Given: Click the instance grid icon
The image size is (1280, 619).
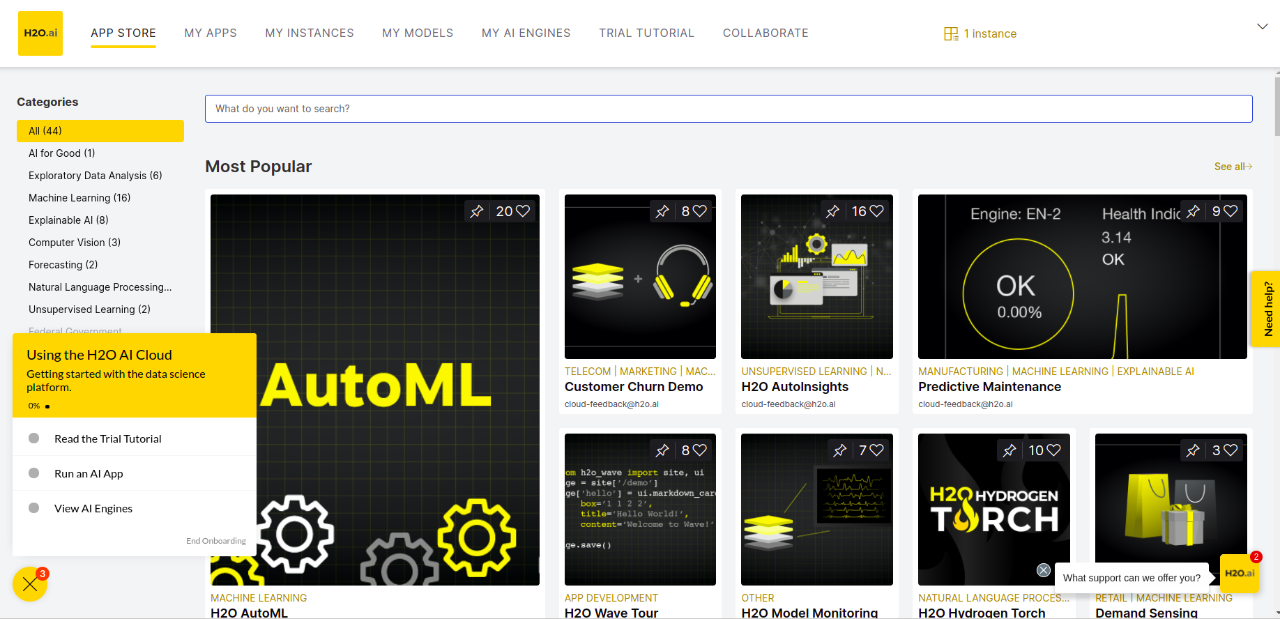Looking at the screenshot, I should [951, 34].
